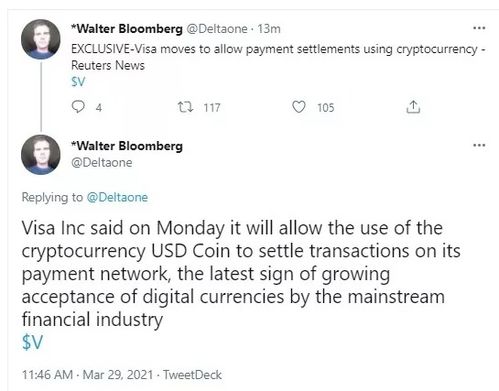View the 117 retweets count

[x=212, y=108]
